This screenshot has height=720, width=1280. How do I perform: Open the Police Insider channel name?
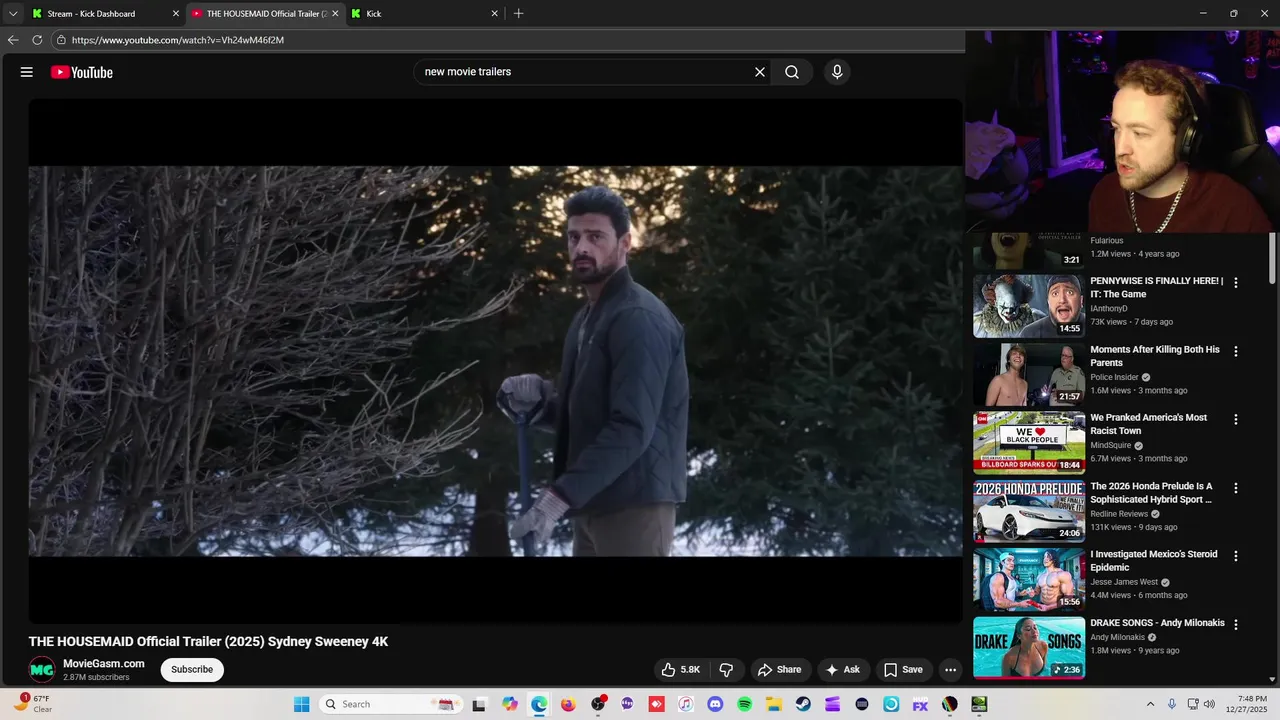point(1115,377)
